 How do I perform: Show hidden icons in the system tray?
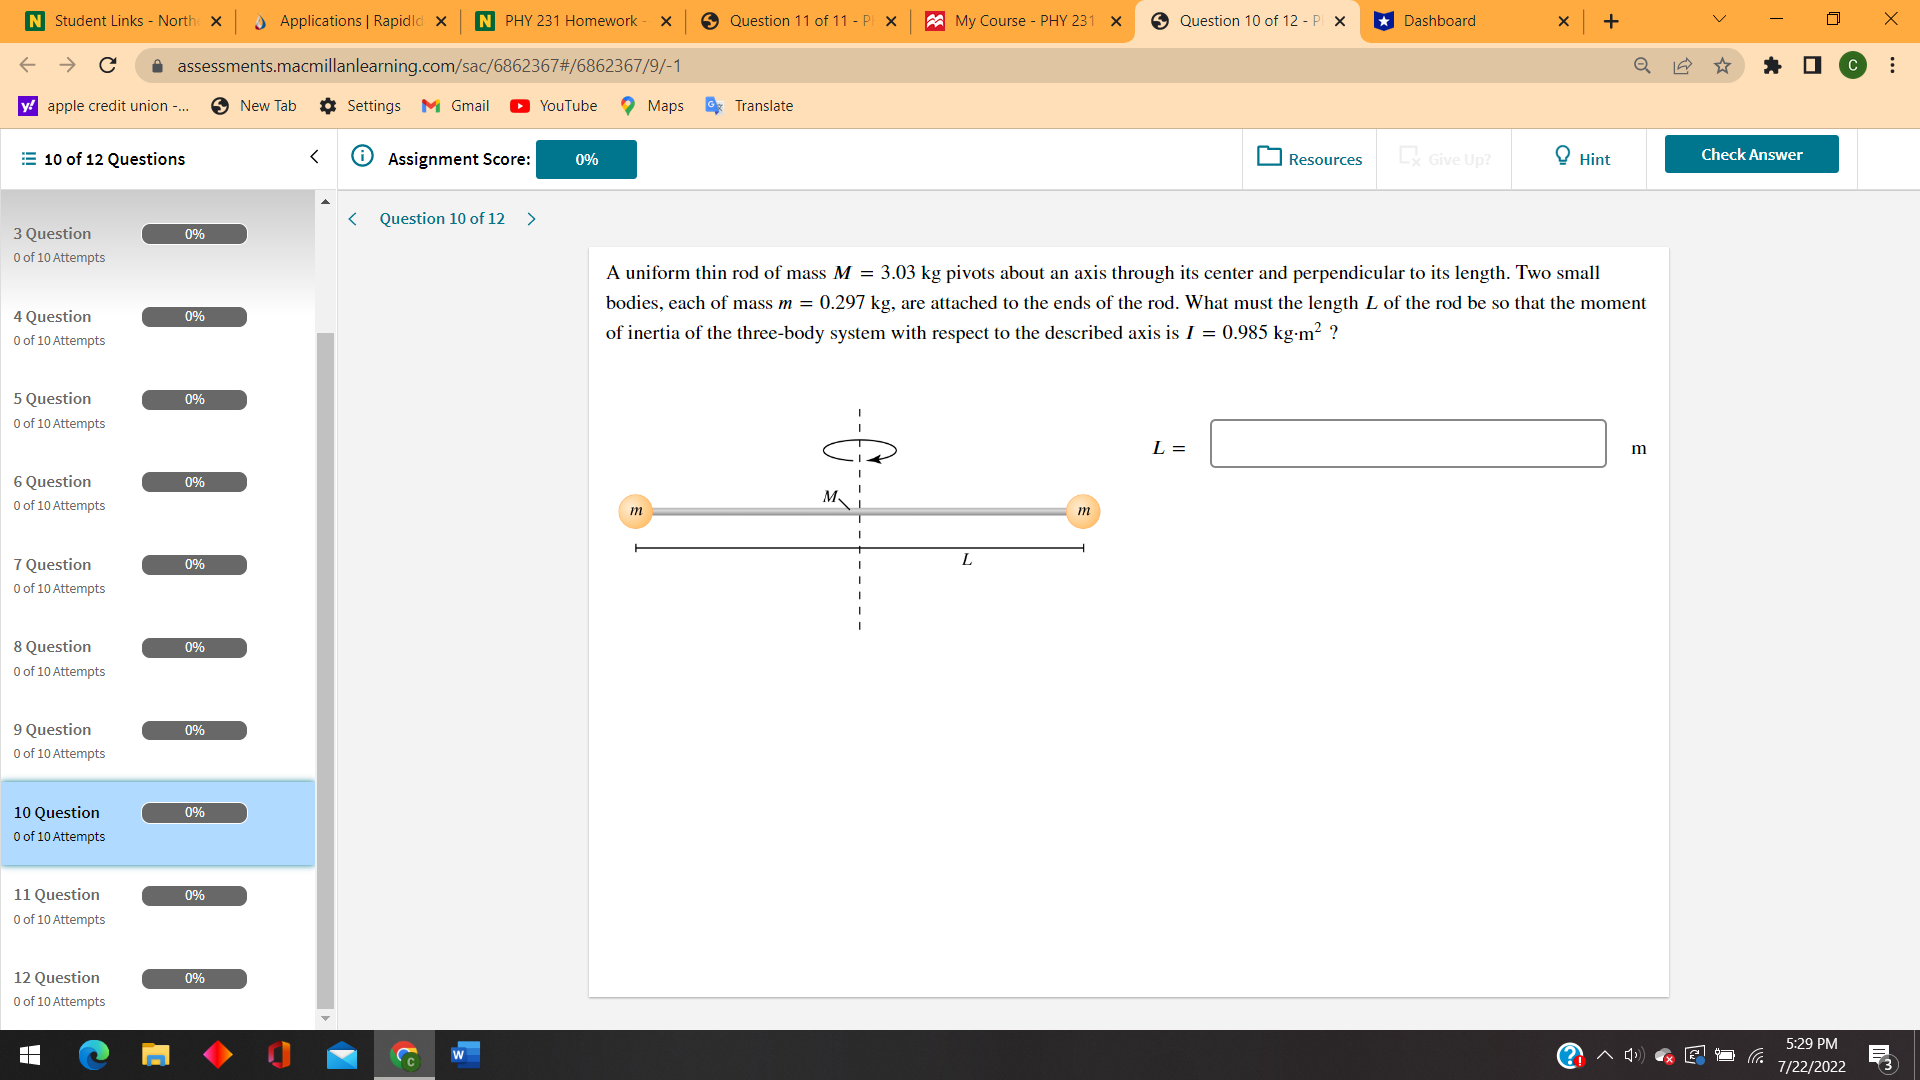click(x=1605, y=1055)
